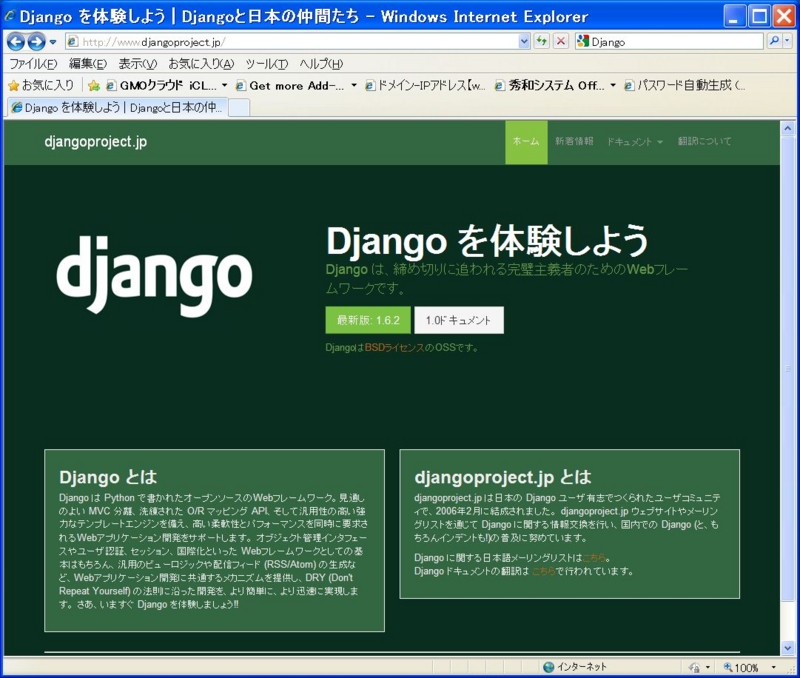The width and height of the screenshot is (800, 678).
Task: Open the パスワード自動生成 favorite
Action: [x=685, y=86]
